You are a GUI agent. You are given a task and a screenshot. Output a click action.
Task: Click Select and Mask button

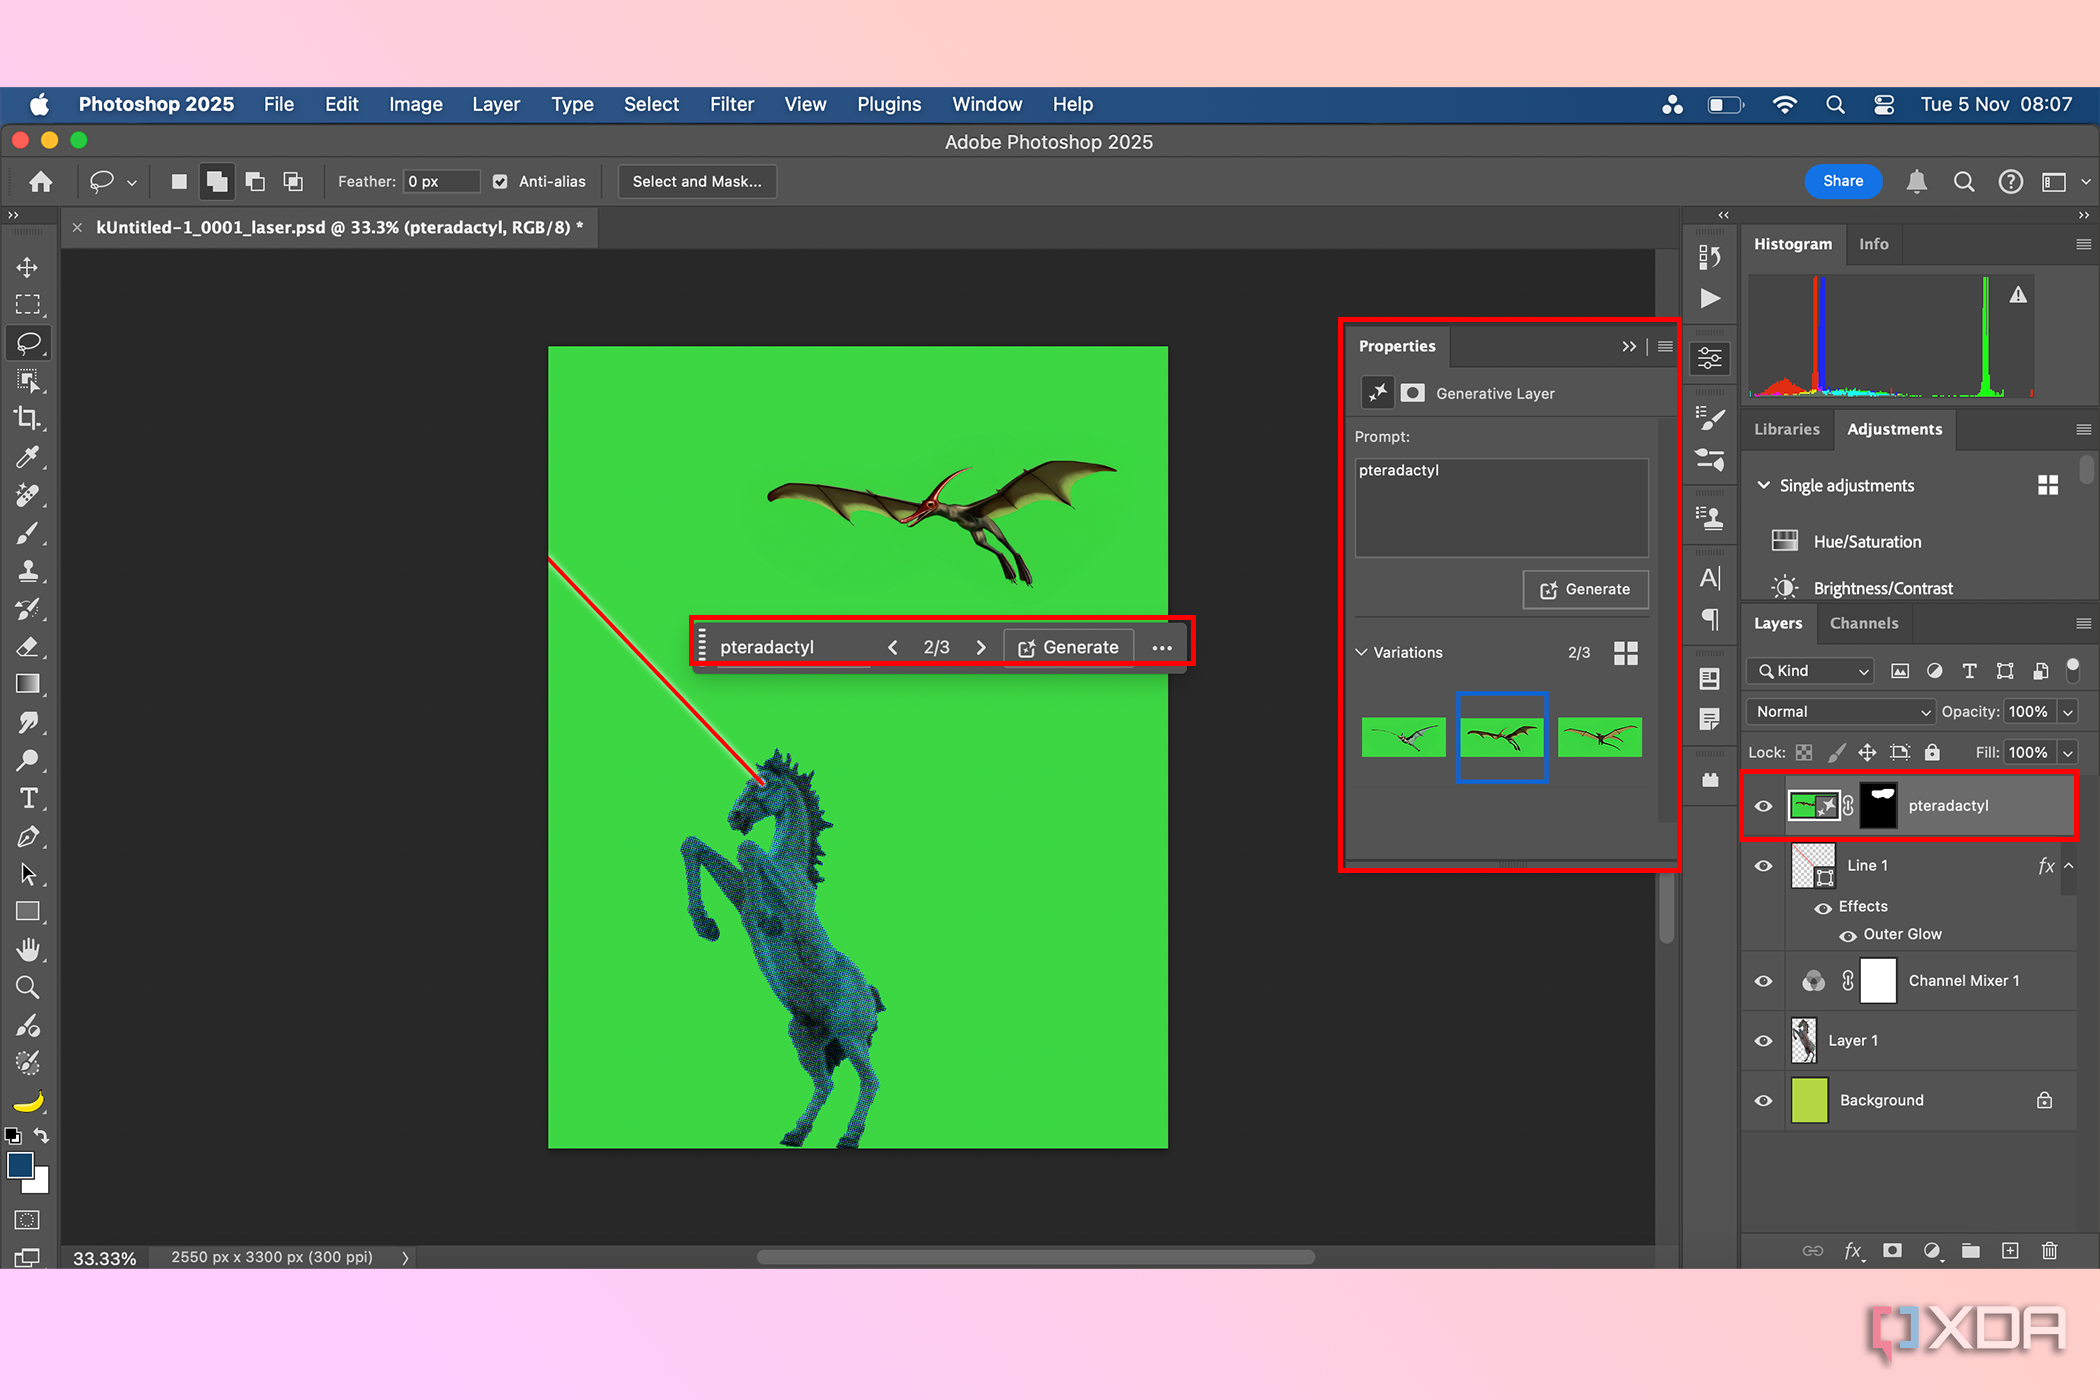click(697, 181)
